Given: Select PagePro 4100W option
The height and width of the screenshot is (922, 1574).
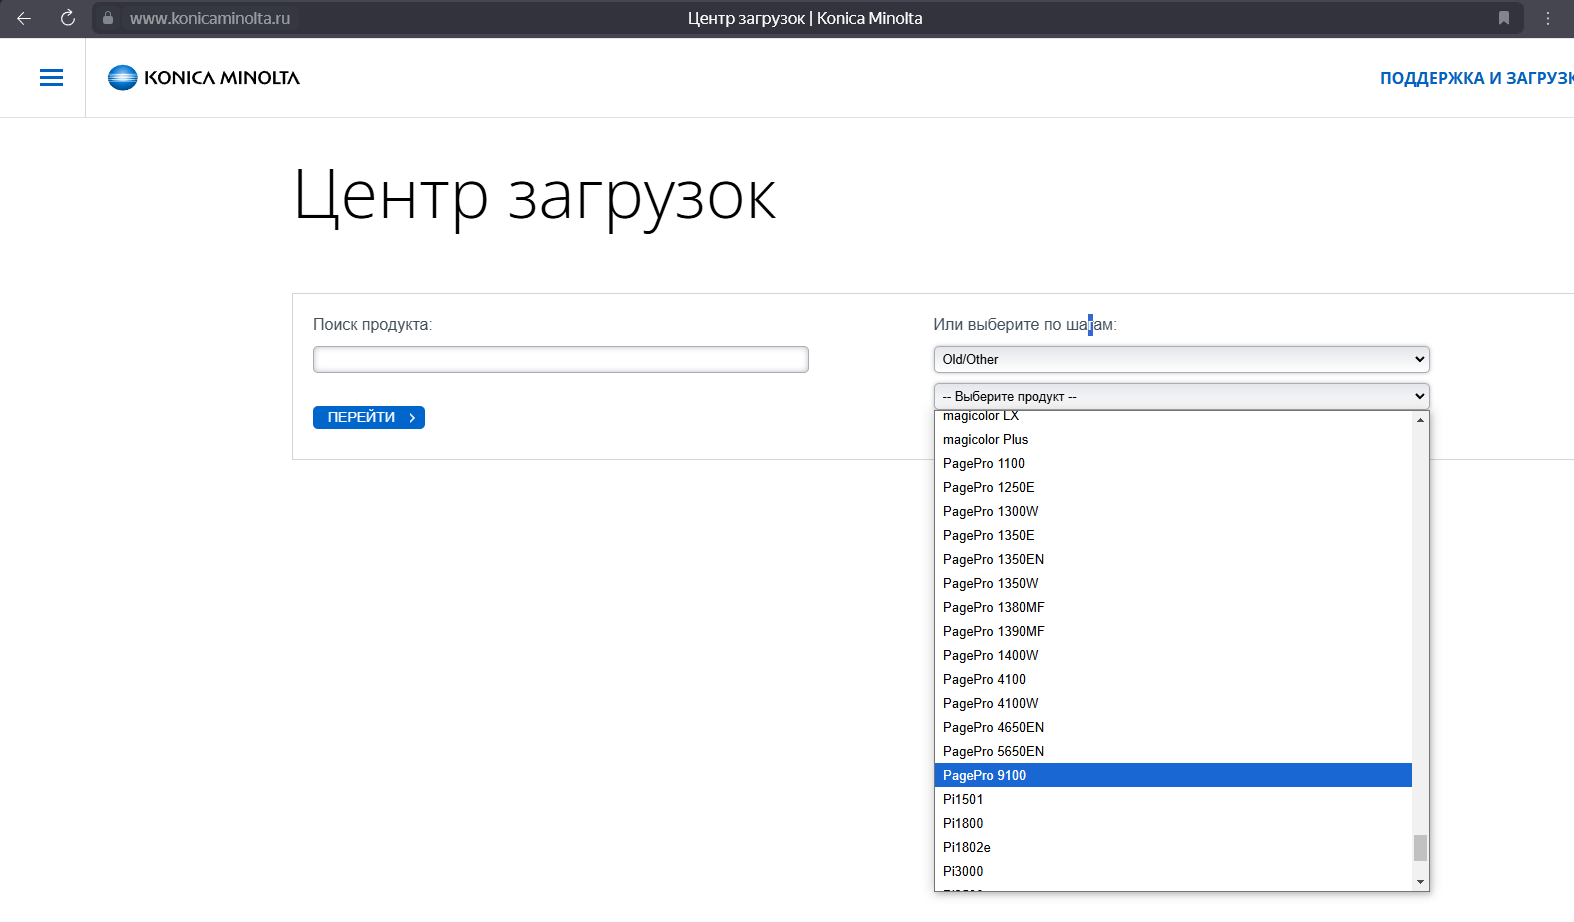Looking at the screenshot, I should pos(1173,703).
